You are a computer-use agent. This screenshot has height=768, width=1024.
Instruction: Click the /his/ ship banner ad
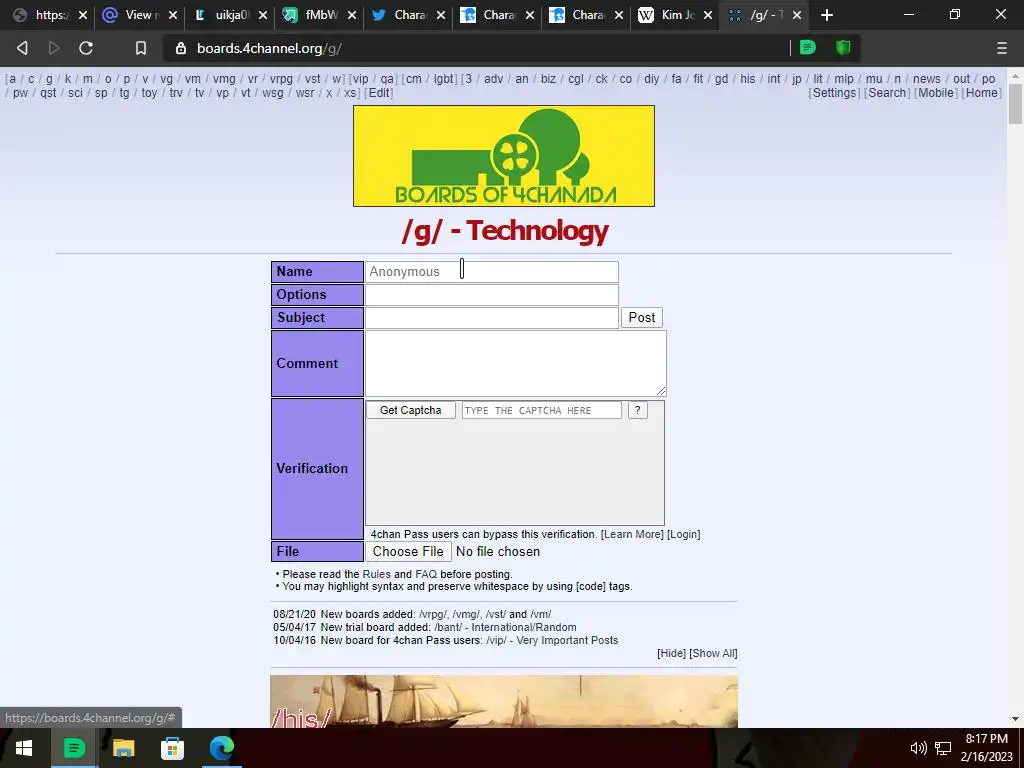pyautogui.click(x=504, y=701)
